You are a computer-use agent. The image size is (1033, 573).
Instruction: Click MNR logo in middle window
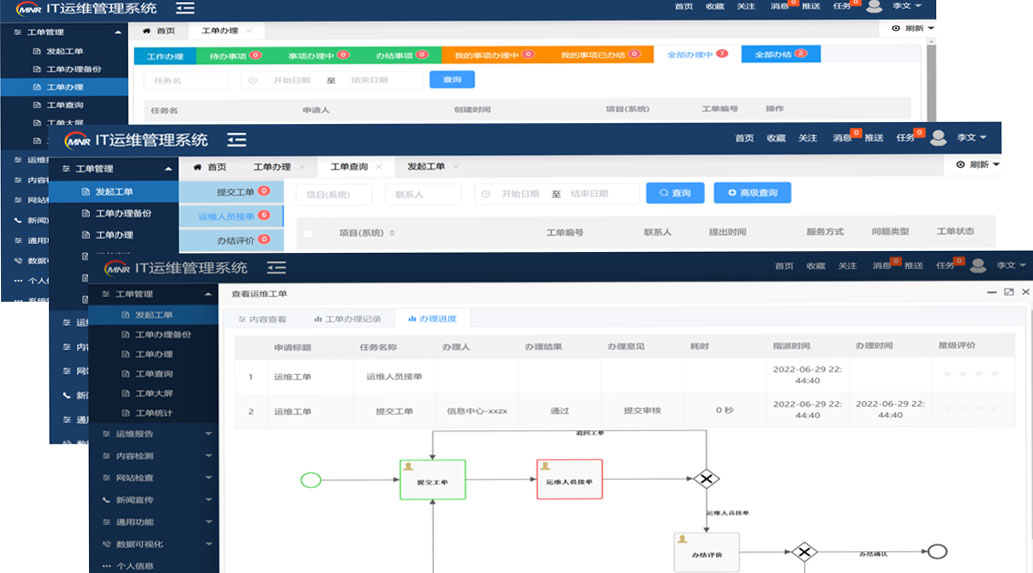(x=78, y=140)
